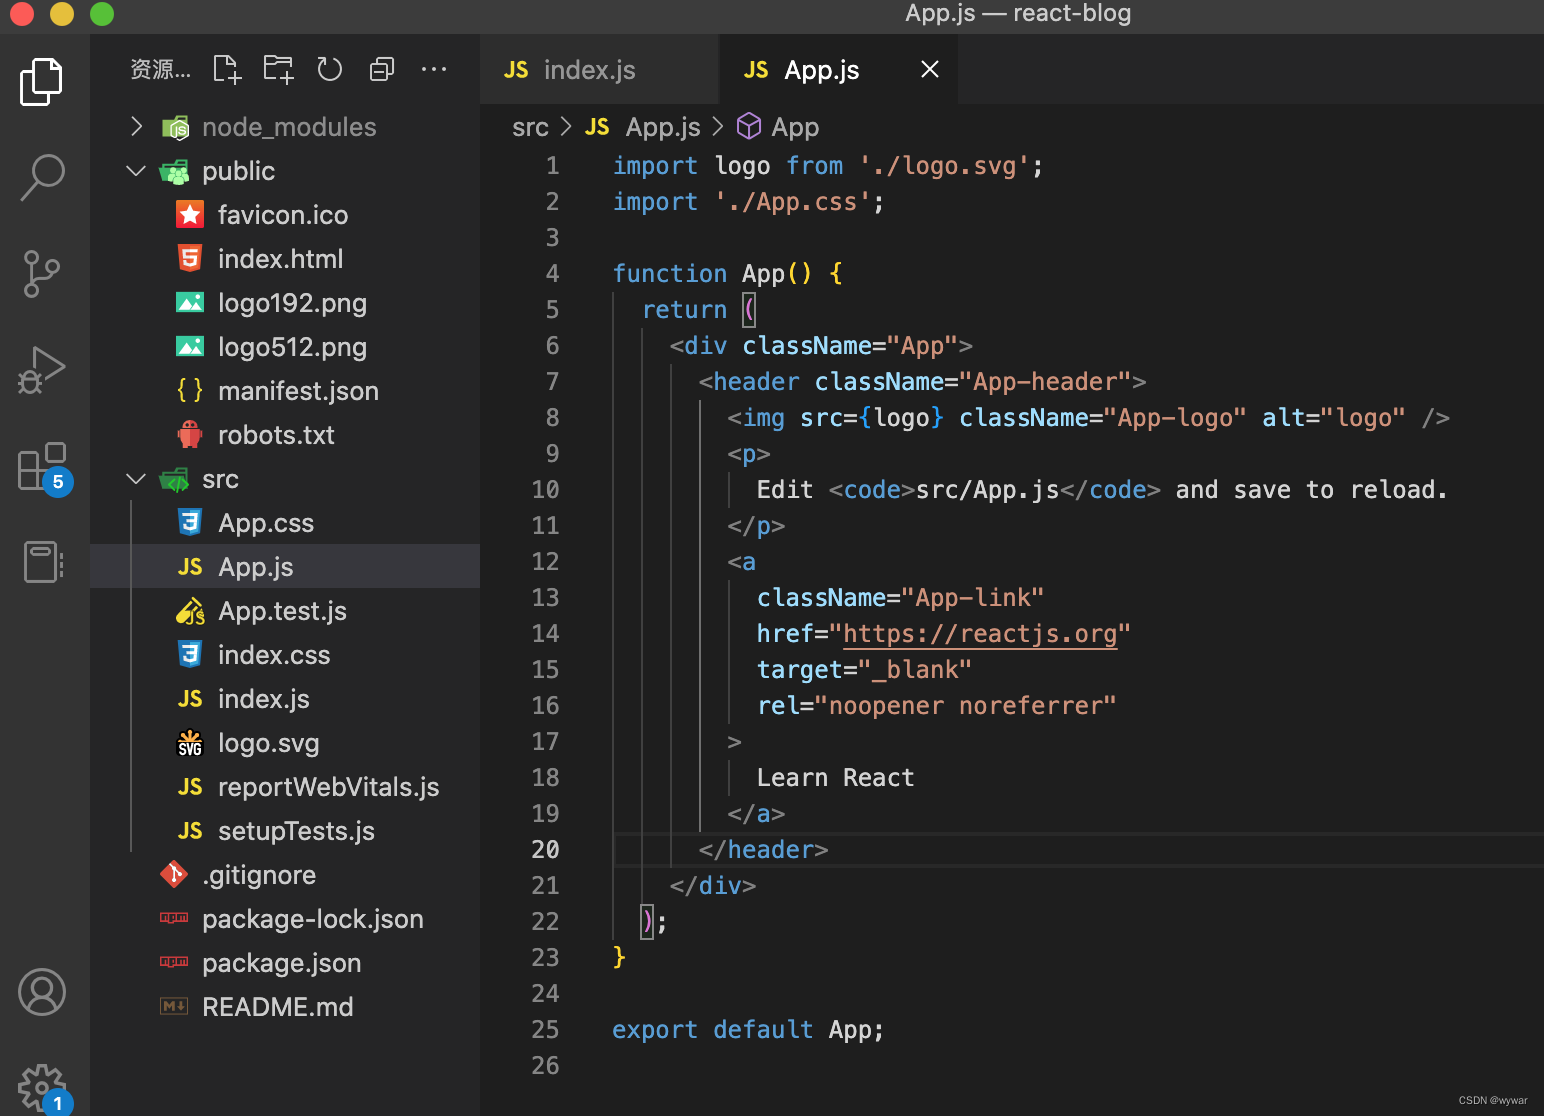Click the macOS green maximize button
The width and height of the screenshot is (1544, 1116).
tap(102, 13)
